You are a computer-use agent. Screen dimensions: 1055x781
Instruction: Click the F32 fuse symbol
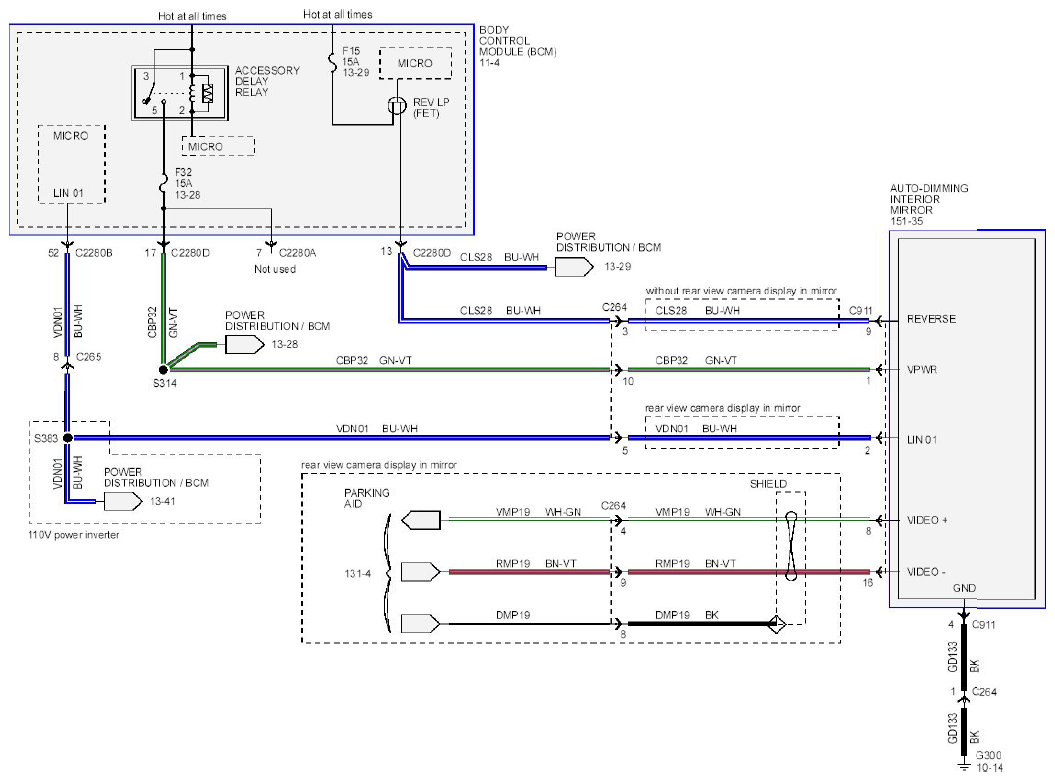pos(163,183)
